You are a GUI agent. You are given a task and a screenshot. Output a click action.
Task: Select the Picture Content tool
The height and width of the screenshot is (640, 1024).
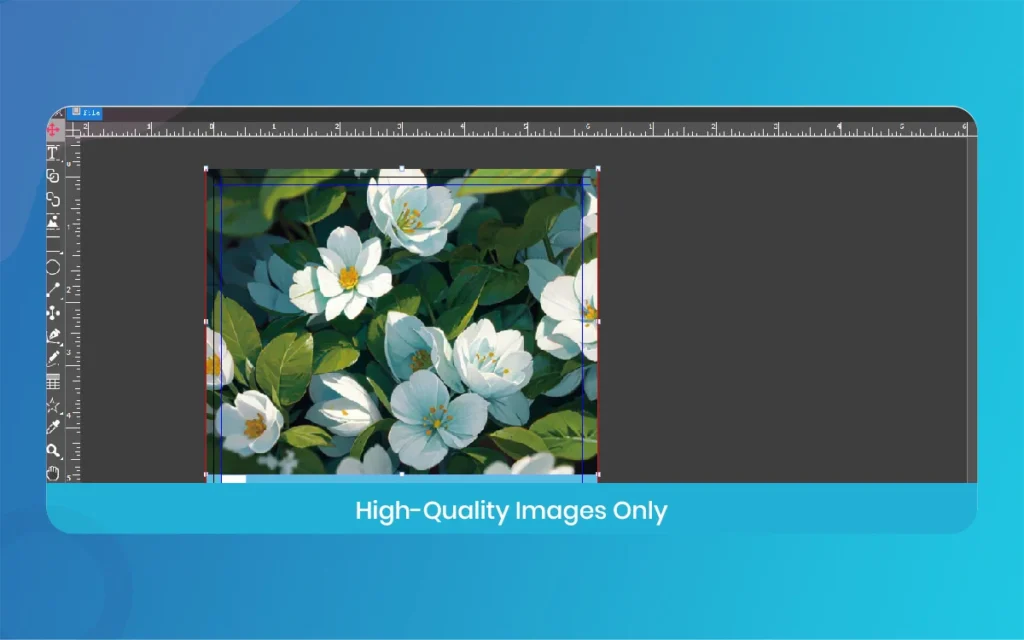point(54,222)
